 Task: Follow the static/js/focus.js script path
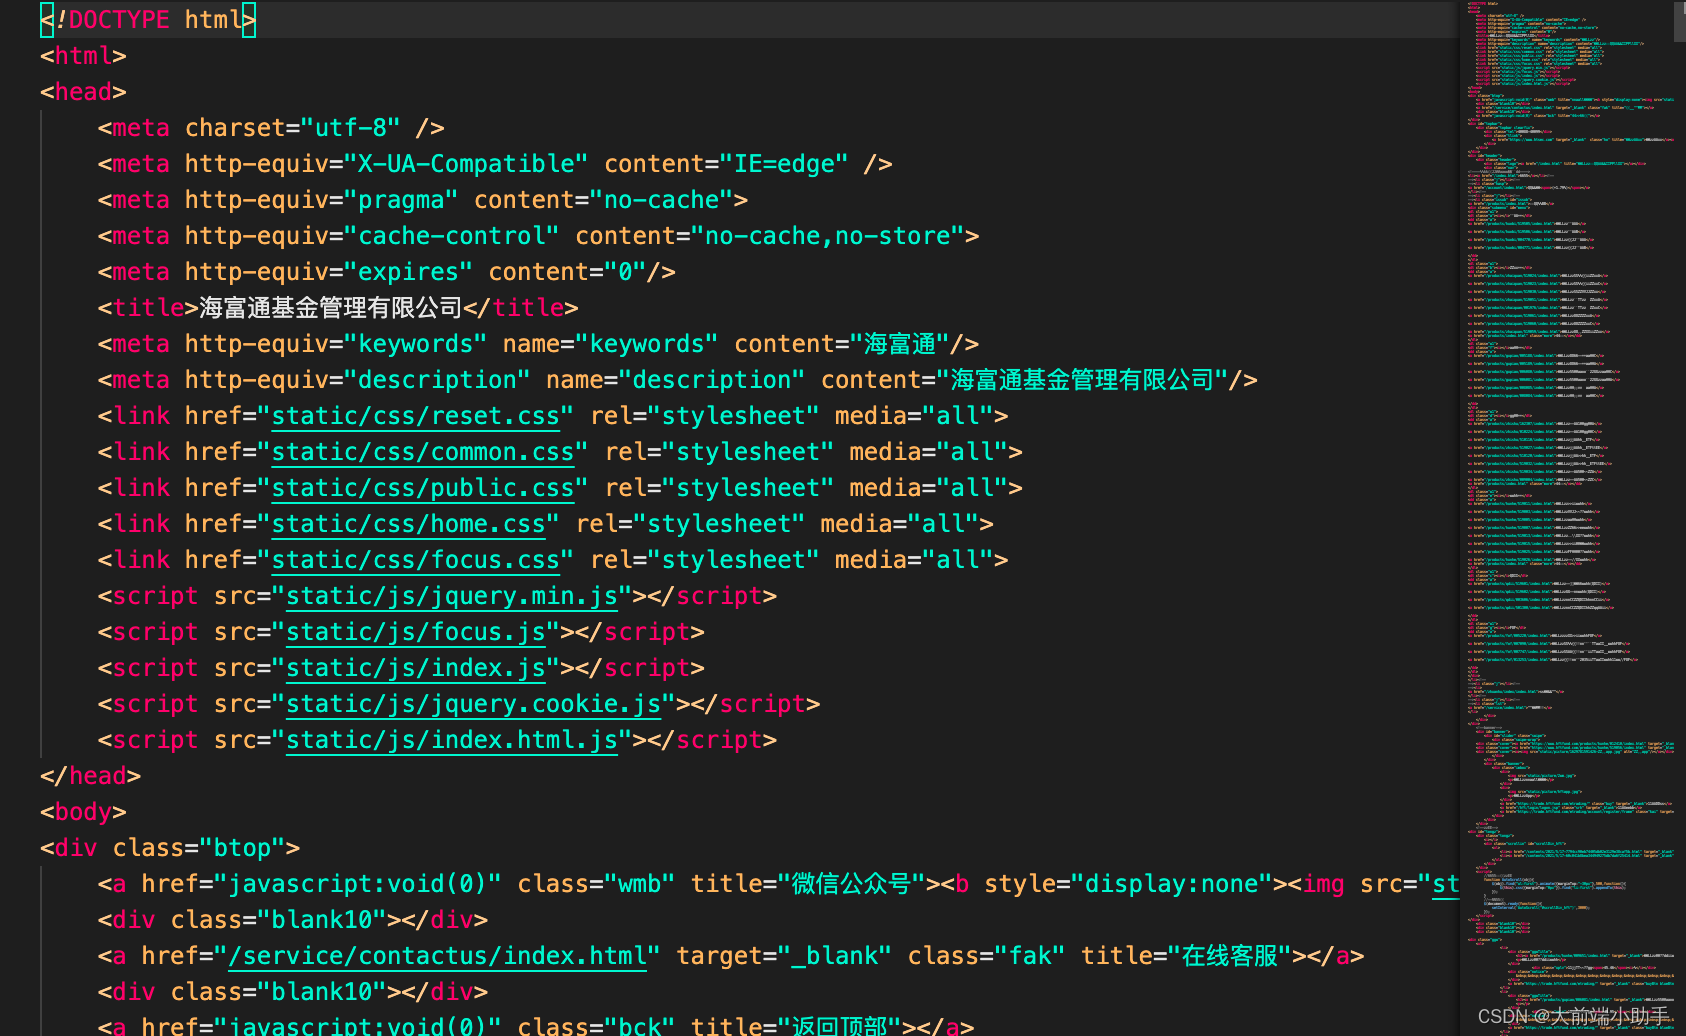[416, 632]
